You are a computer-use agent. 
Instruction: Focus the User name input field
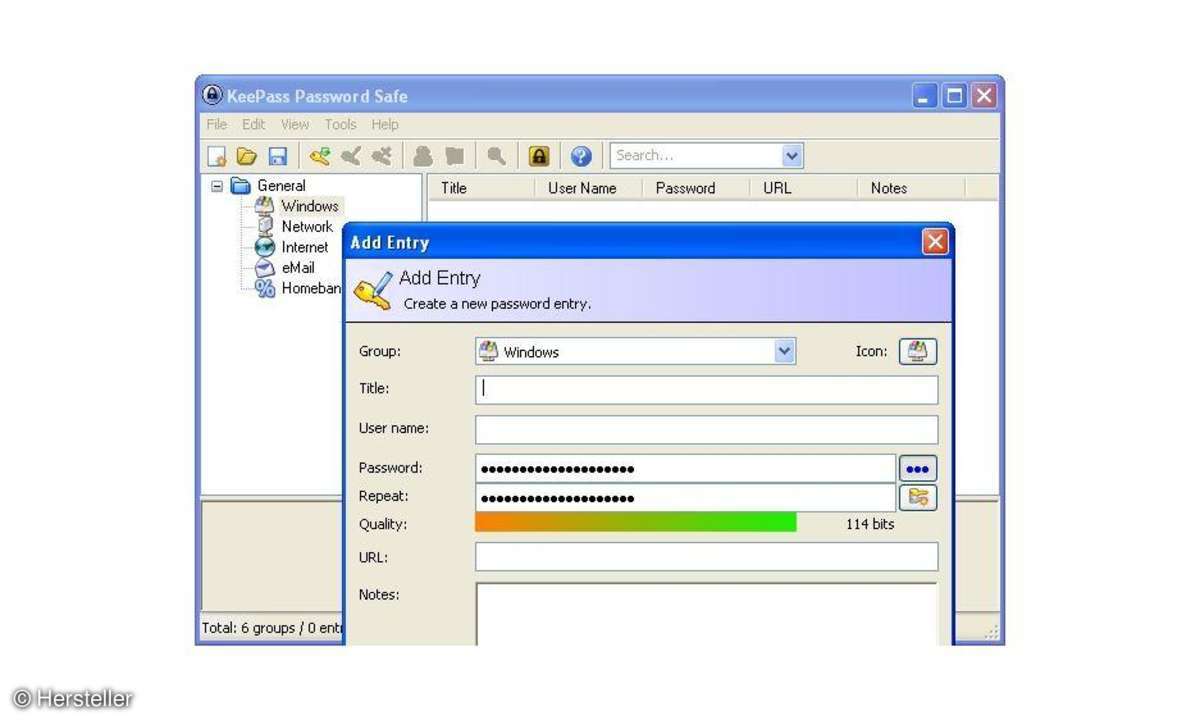(x=707, y=429)
